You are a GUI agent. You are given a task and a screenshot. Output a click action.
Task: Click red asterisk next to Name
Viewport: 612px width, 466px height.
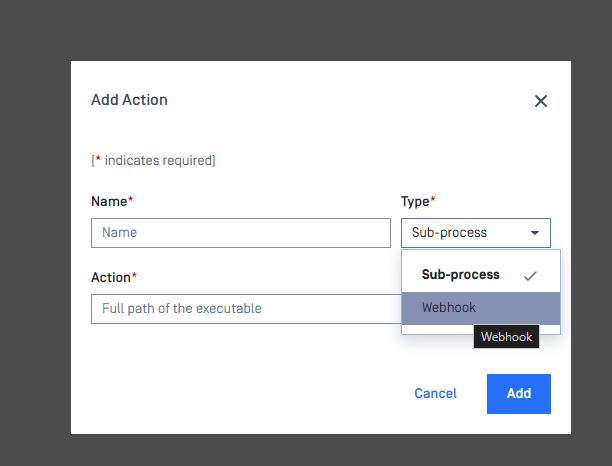(131, 199)
